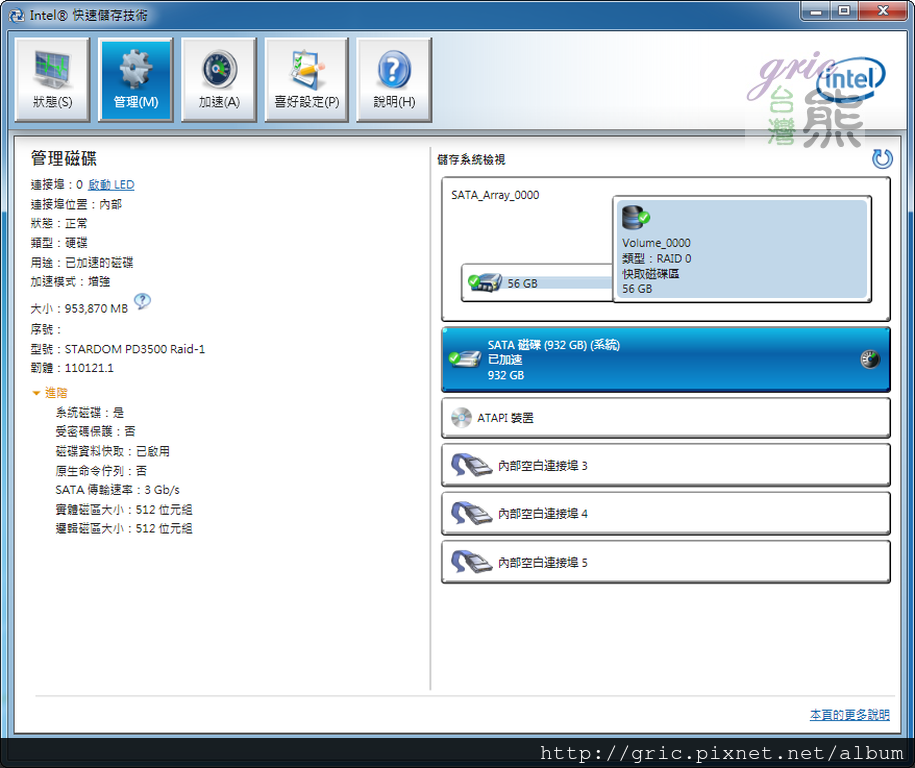Click the 啟動 LED link
This screenshot has width=915, height=768.
coord(111,185)
